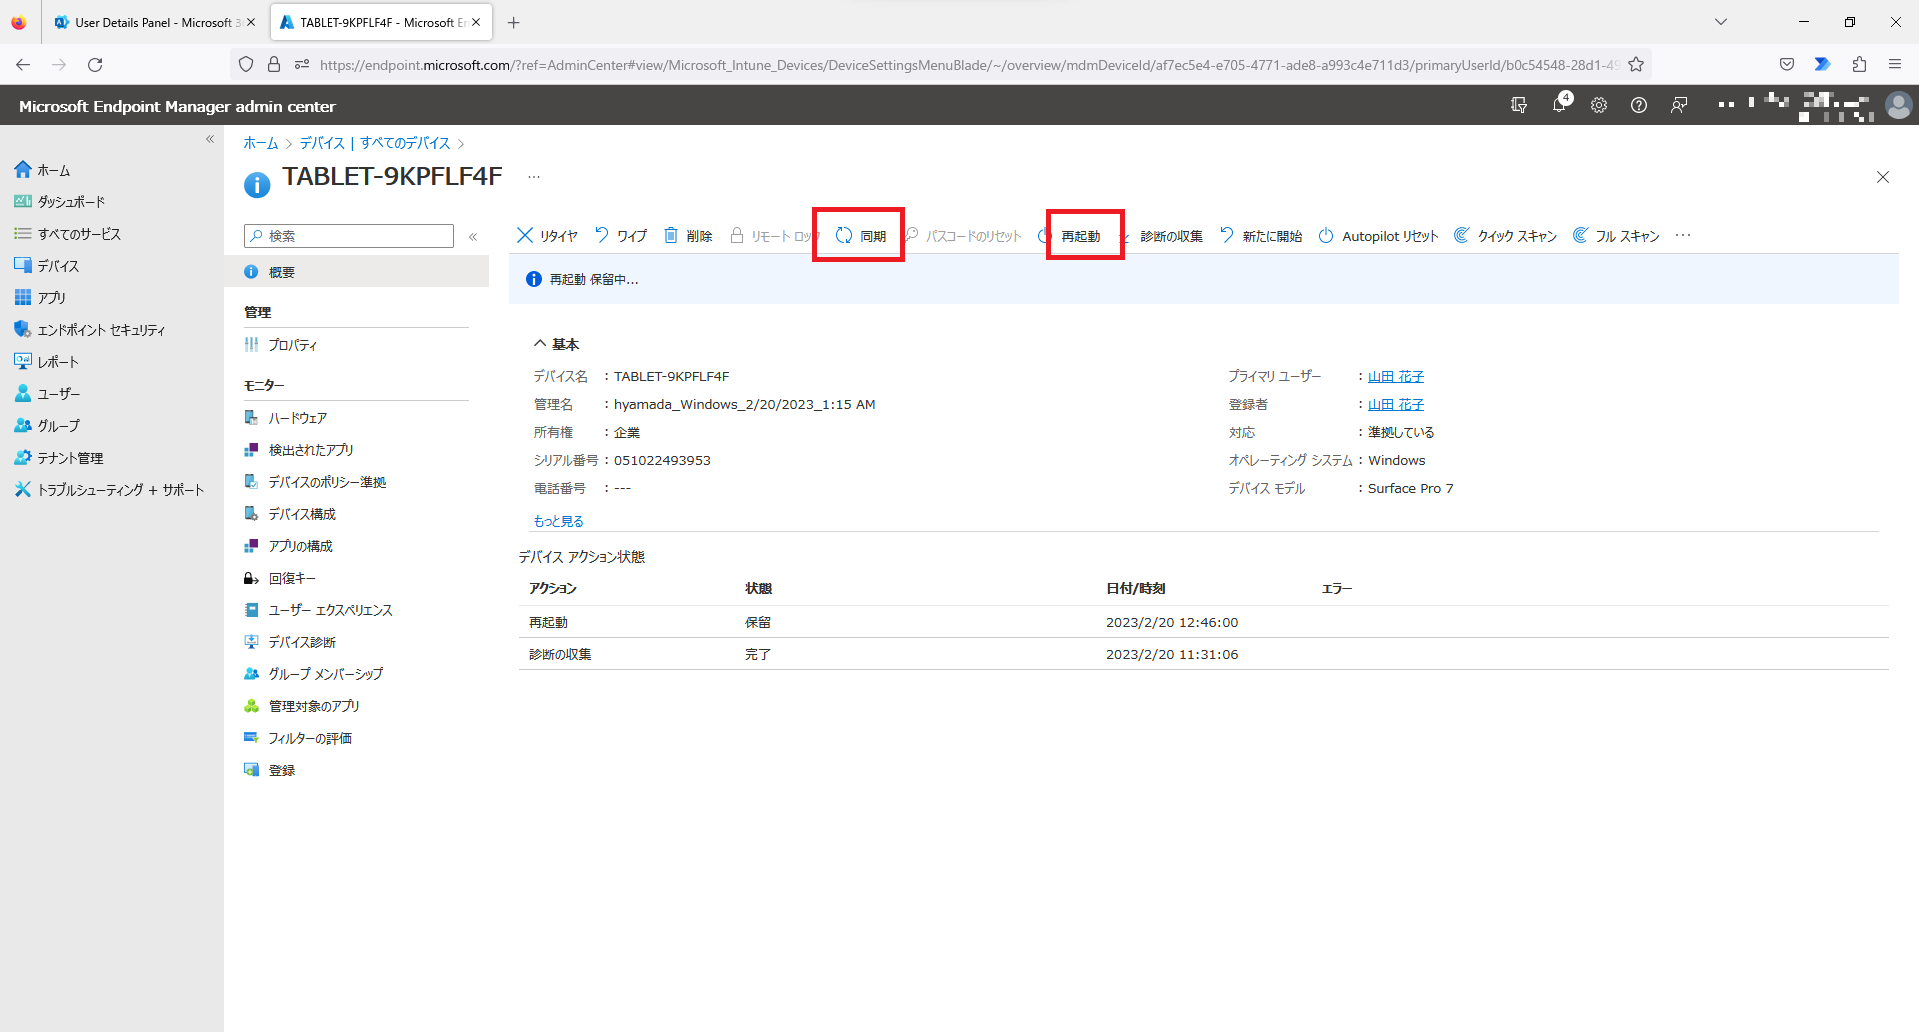This screenshot has width=1919, height=1032.
Task: Open 登録者 山田 花子 link
Action: pos(1396,405)
